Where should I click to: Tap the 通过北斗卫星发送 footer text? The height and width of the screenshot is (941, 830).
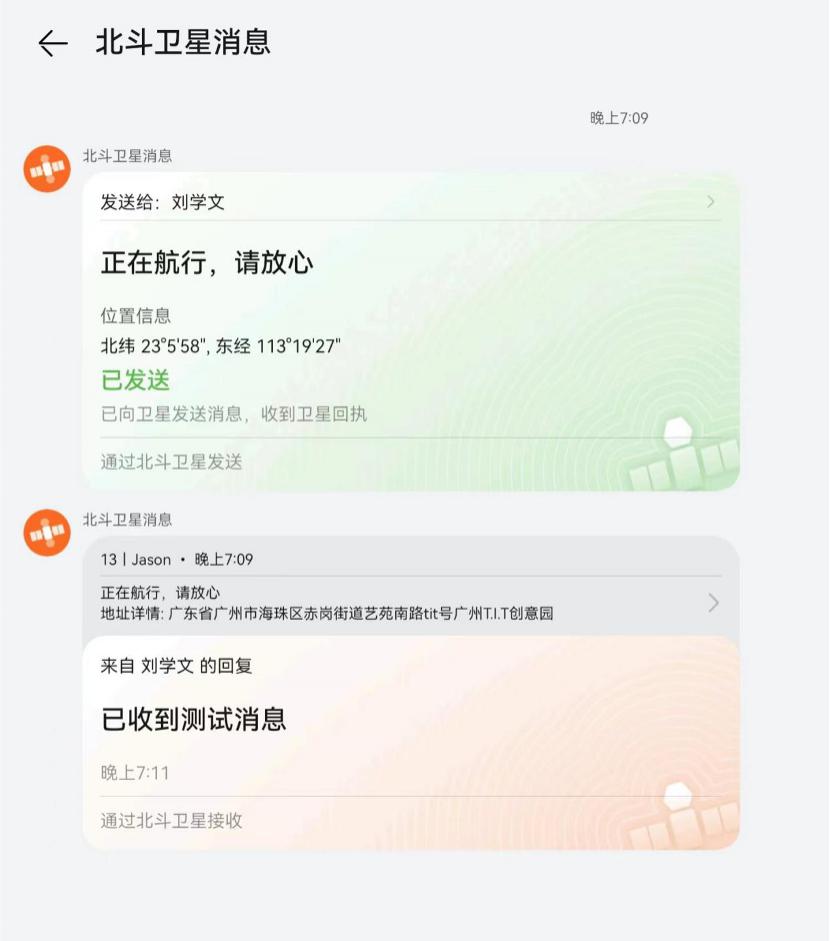[x=172, y=461]
